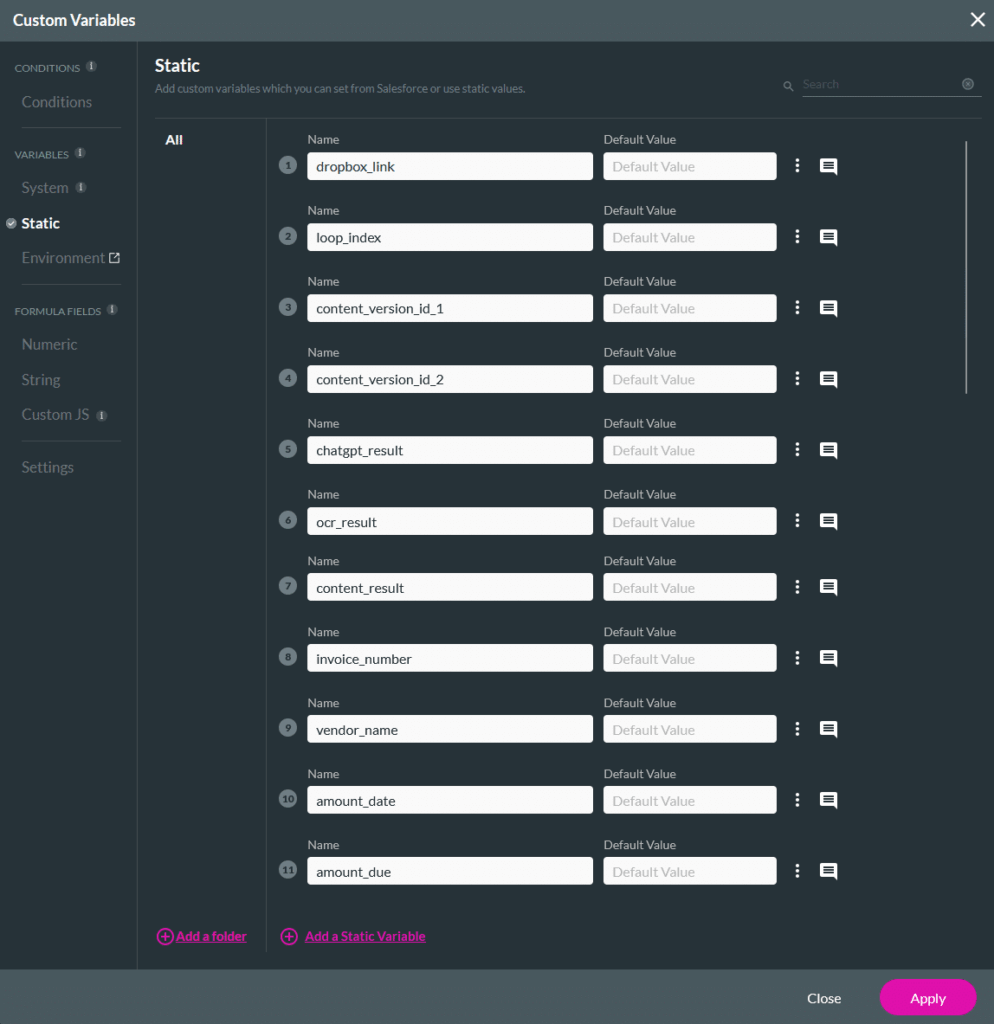Click comment icon for chatgpt_result row
This screenshot has height=1024, width=994.
click(x=828, y=451)
